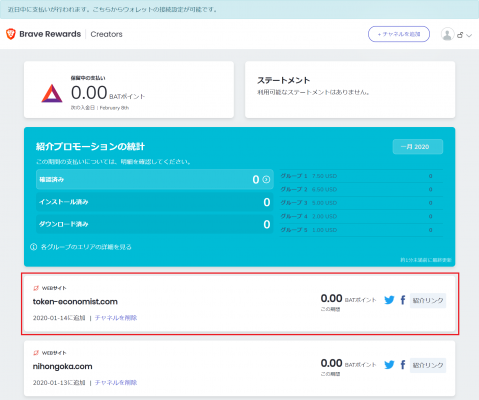Click the next deposit date February 8th

tap(100, 108)
